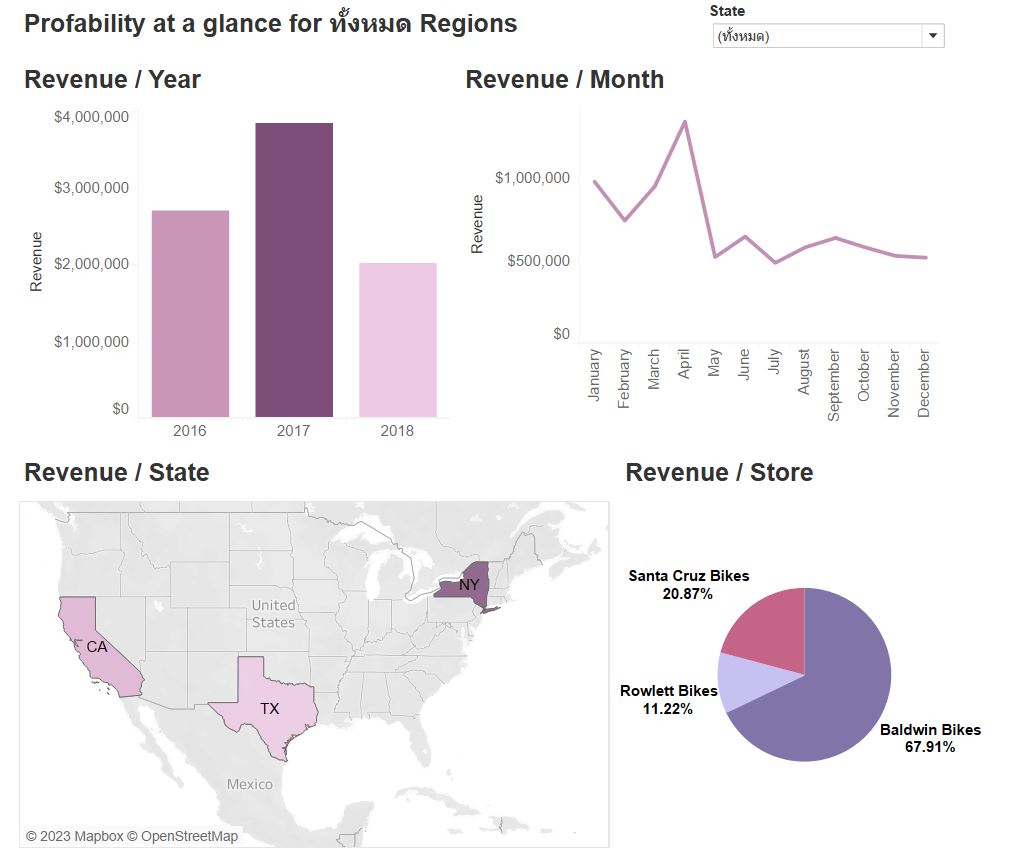Open the State filter dropdown arrow
The height and width of the screenshot is (854, 1028).
[932, 36]
